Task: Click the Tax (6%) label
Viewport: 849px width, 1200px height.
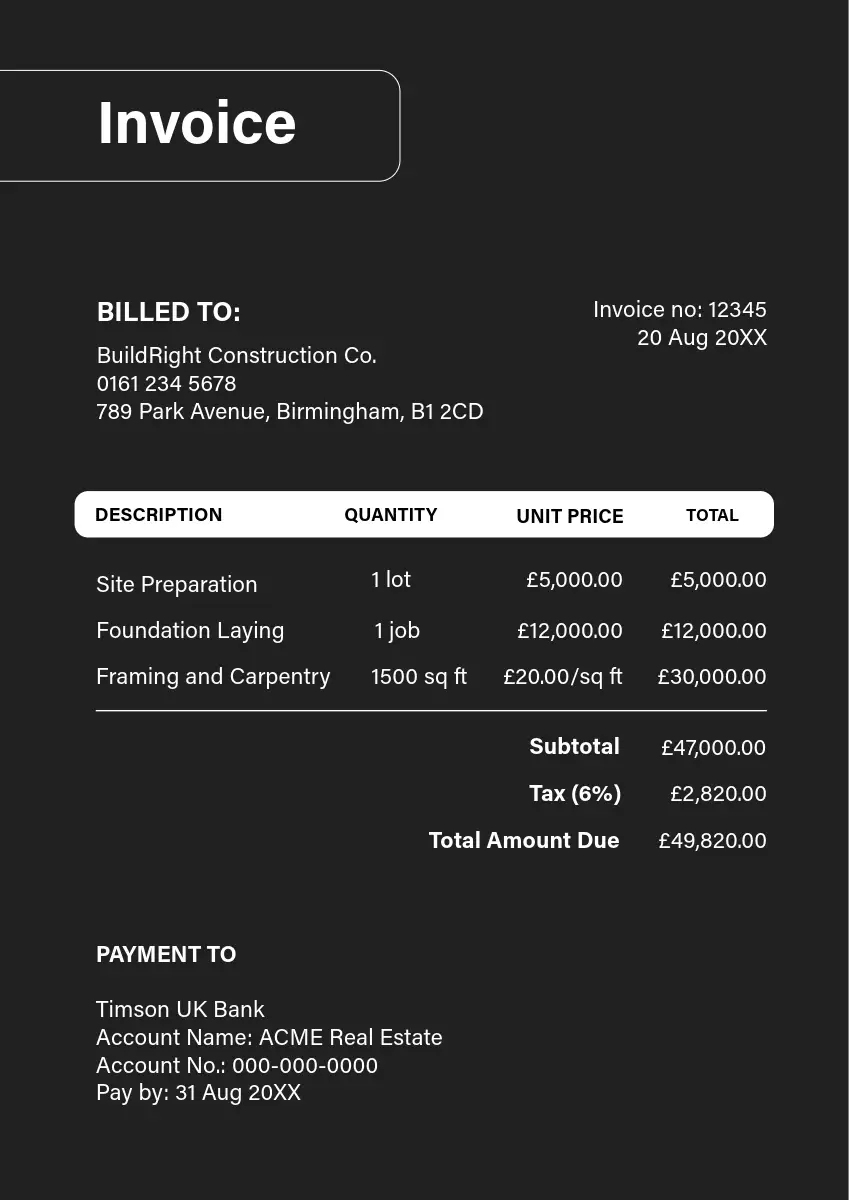Action: [575, 794]
